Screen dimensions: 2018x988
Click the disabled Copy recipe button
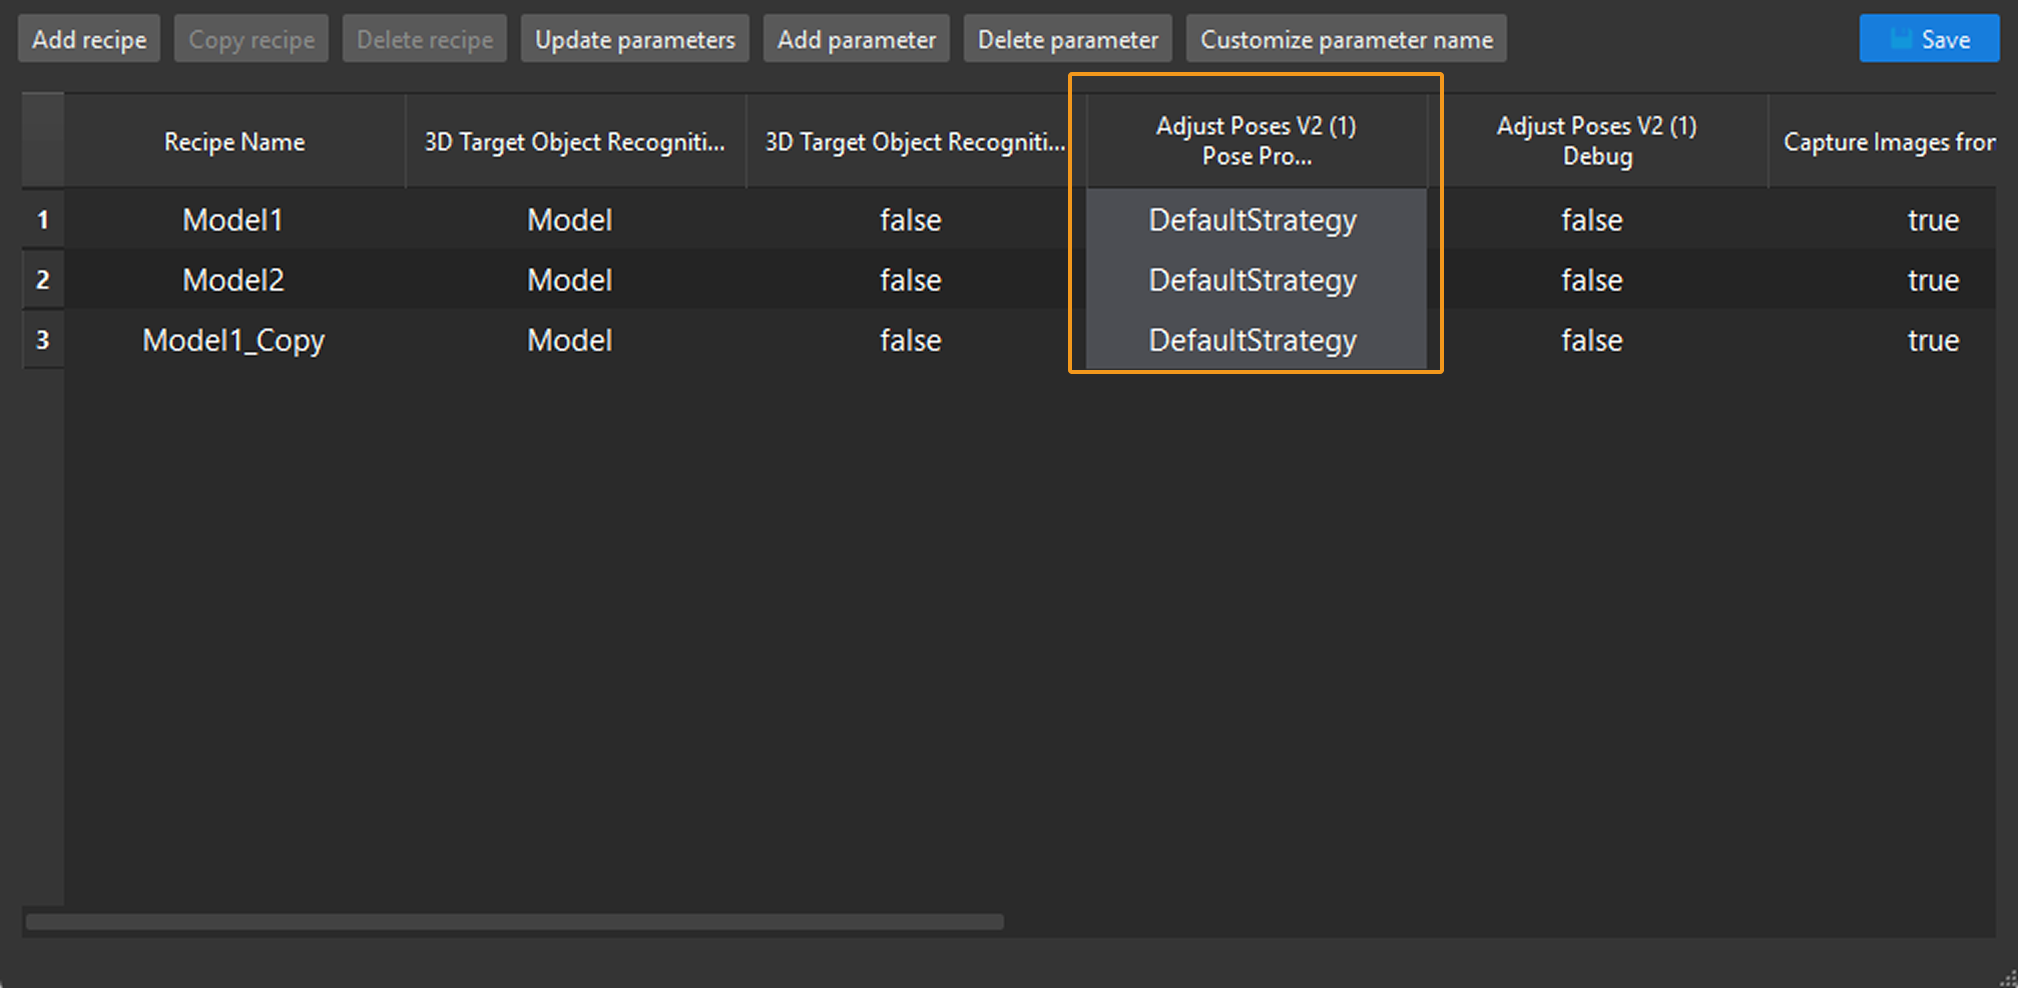coord(251,38)
